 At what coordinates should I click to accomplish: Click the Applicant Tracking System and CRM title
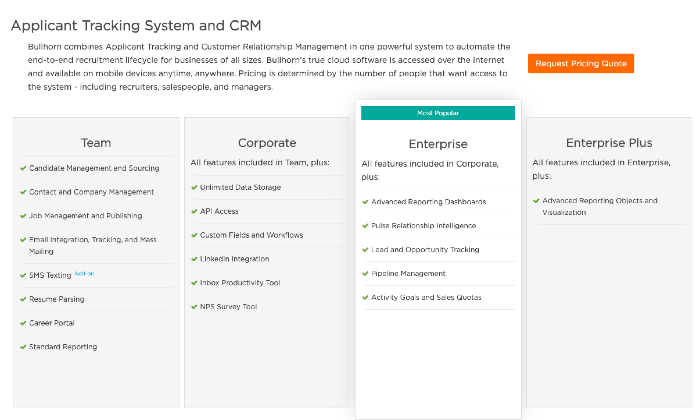pos(136,25)
